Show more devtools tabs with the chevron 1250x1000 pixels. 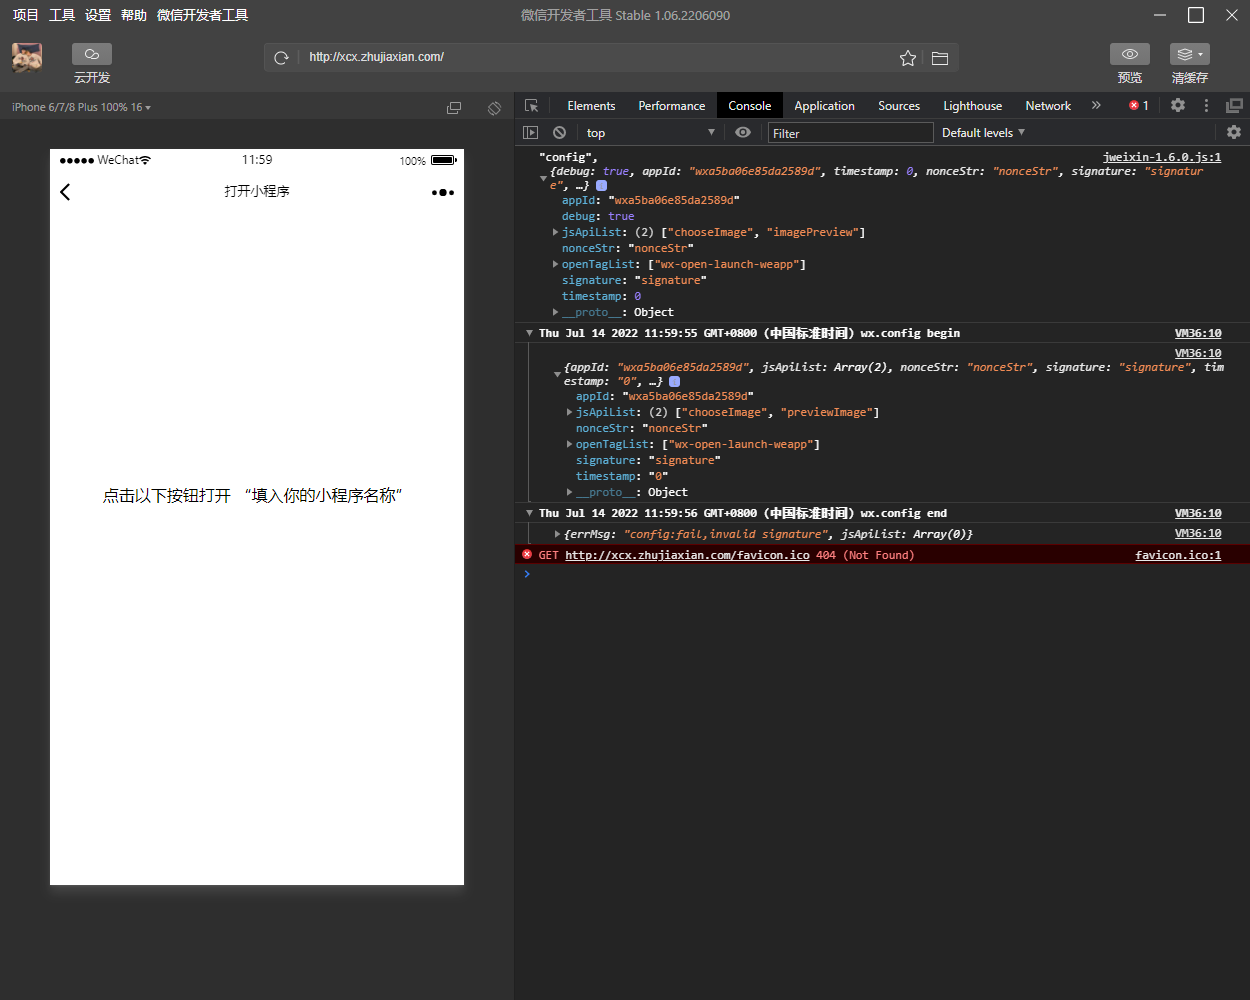coord(1096,105)
